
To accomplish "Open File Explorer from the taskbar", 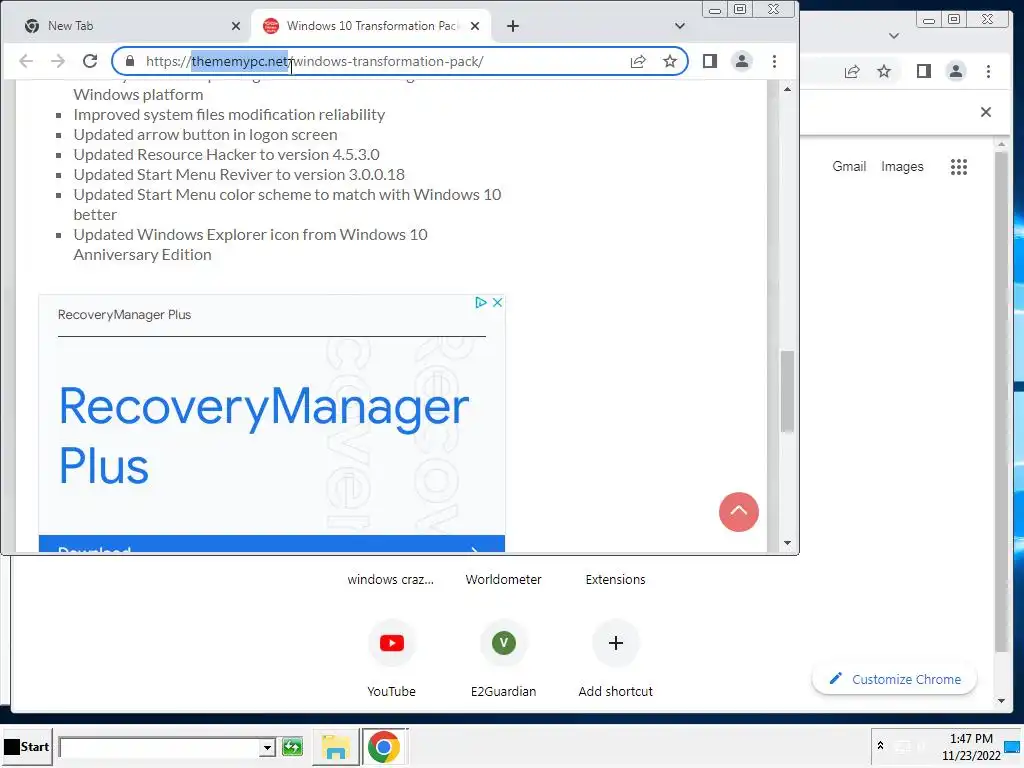I will tap(336, 747).
